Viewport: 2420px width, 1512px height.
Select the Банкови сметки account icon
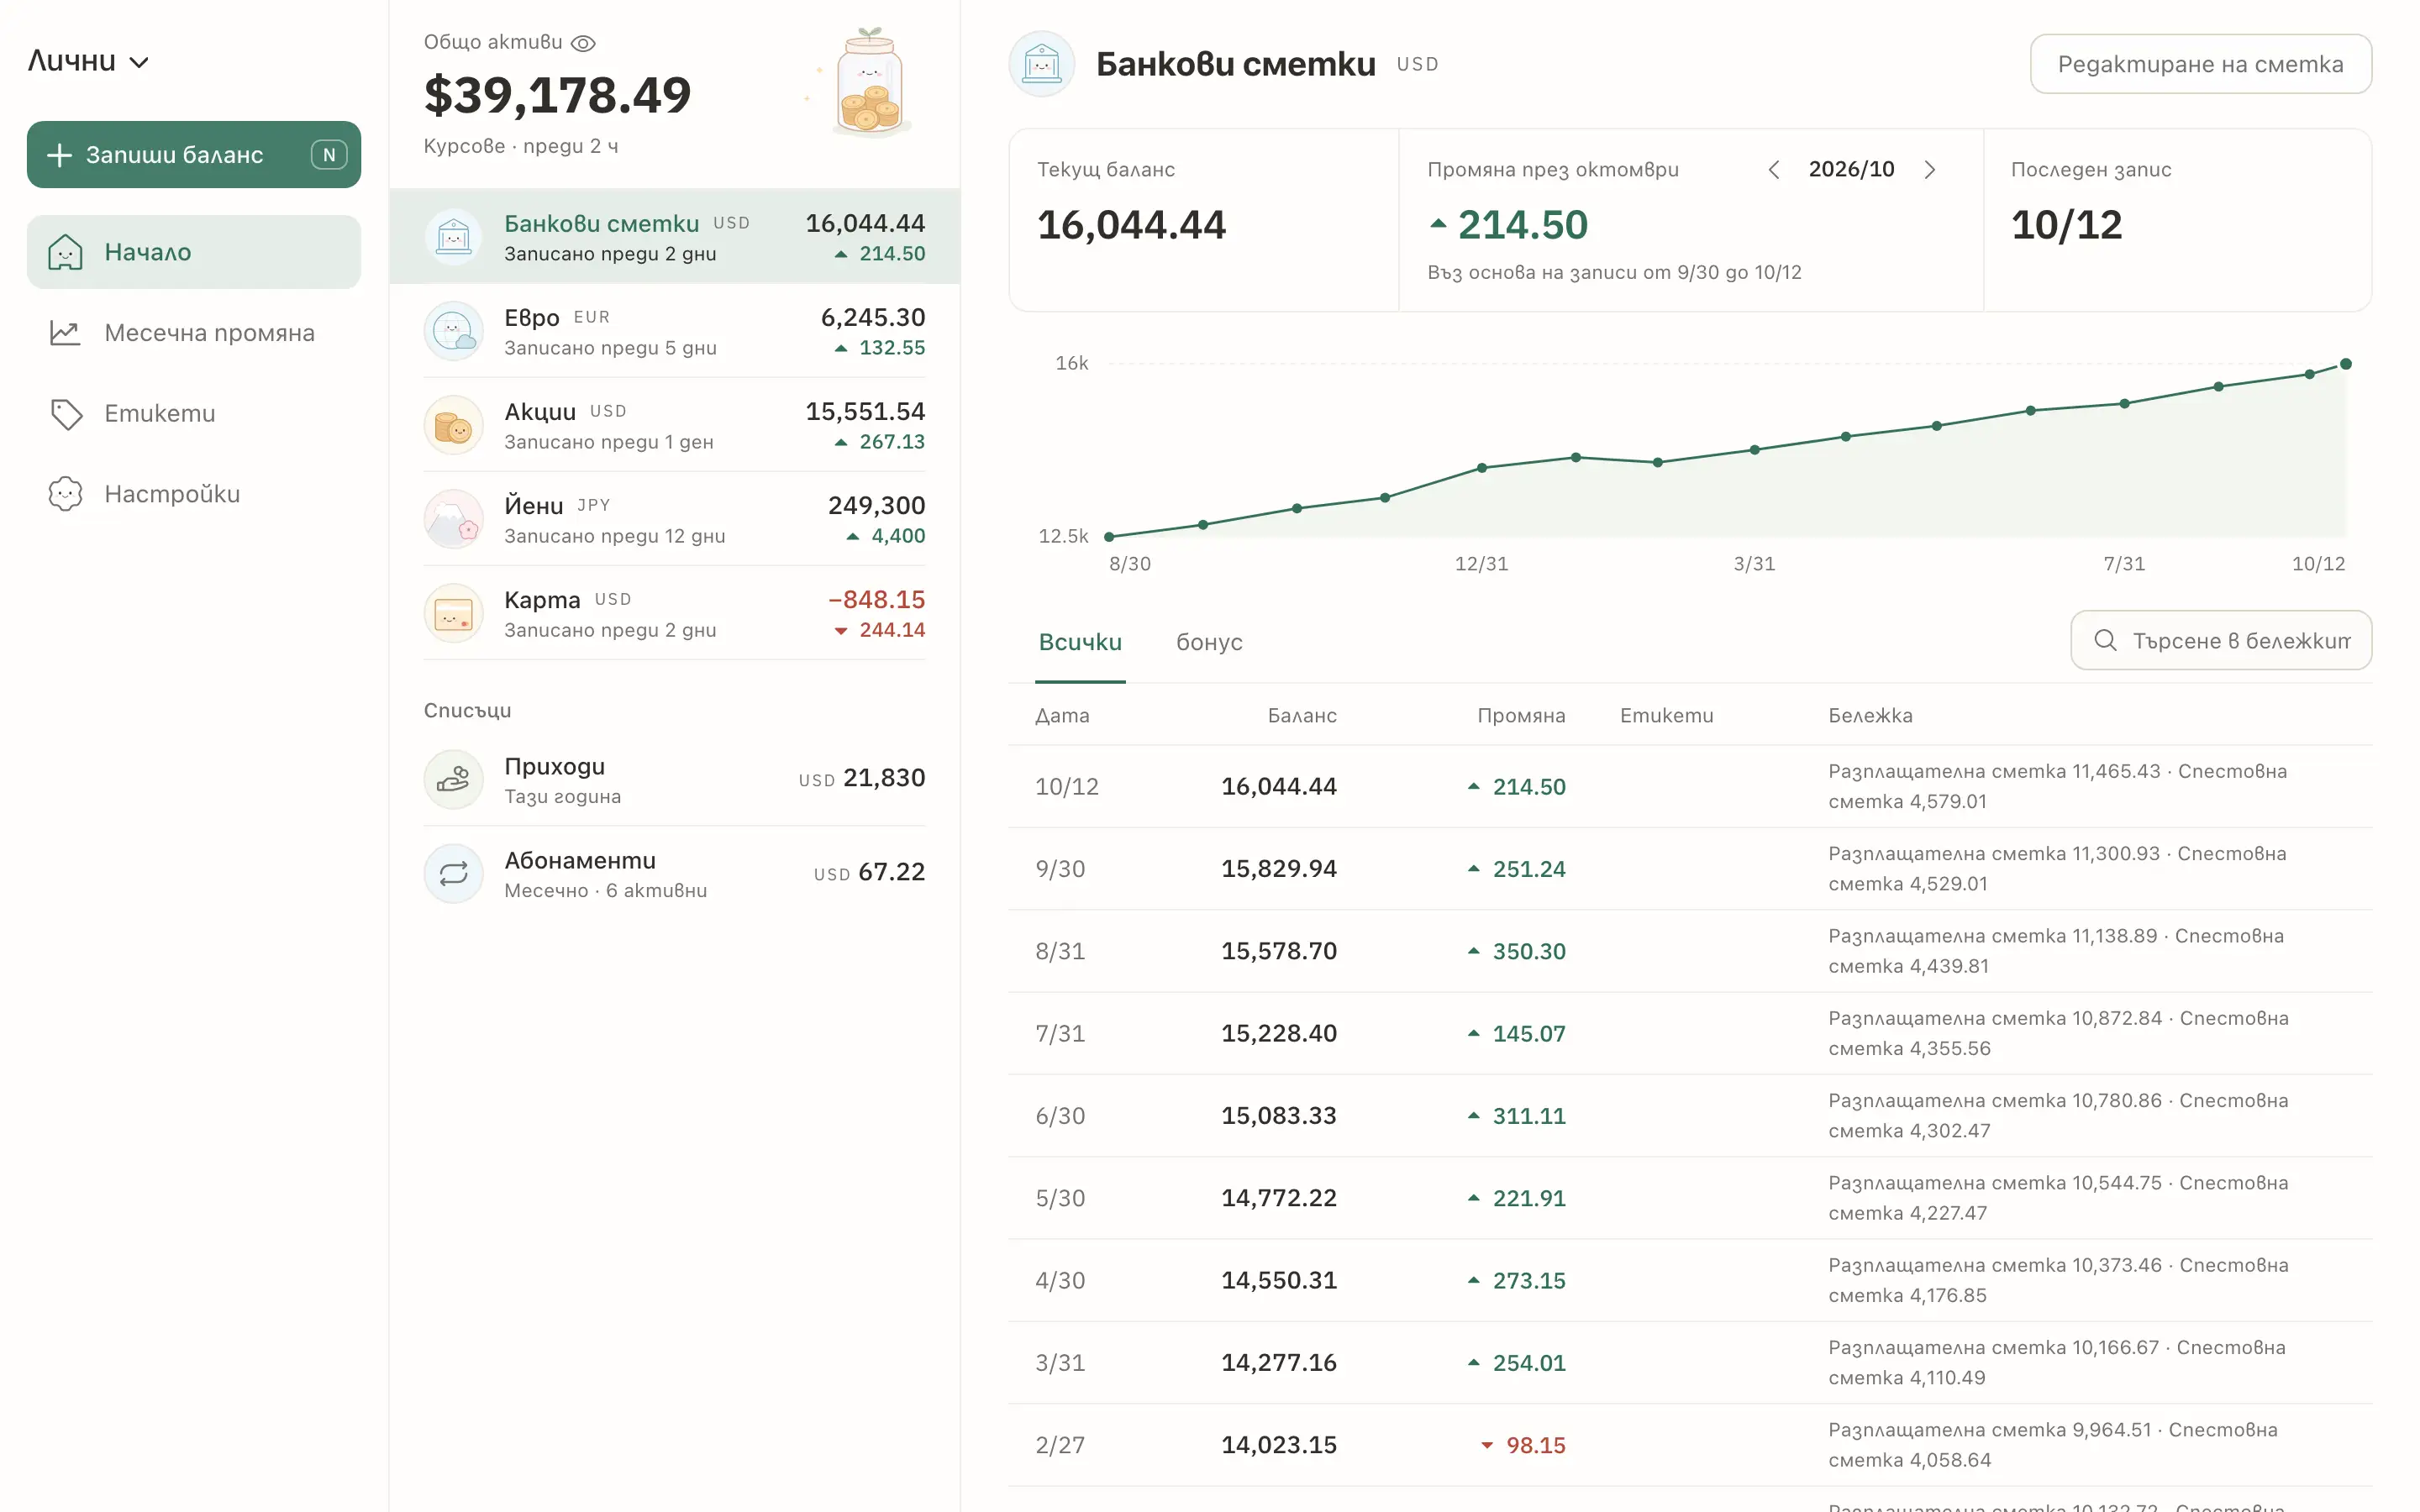453,237
